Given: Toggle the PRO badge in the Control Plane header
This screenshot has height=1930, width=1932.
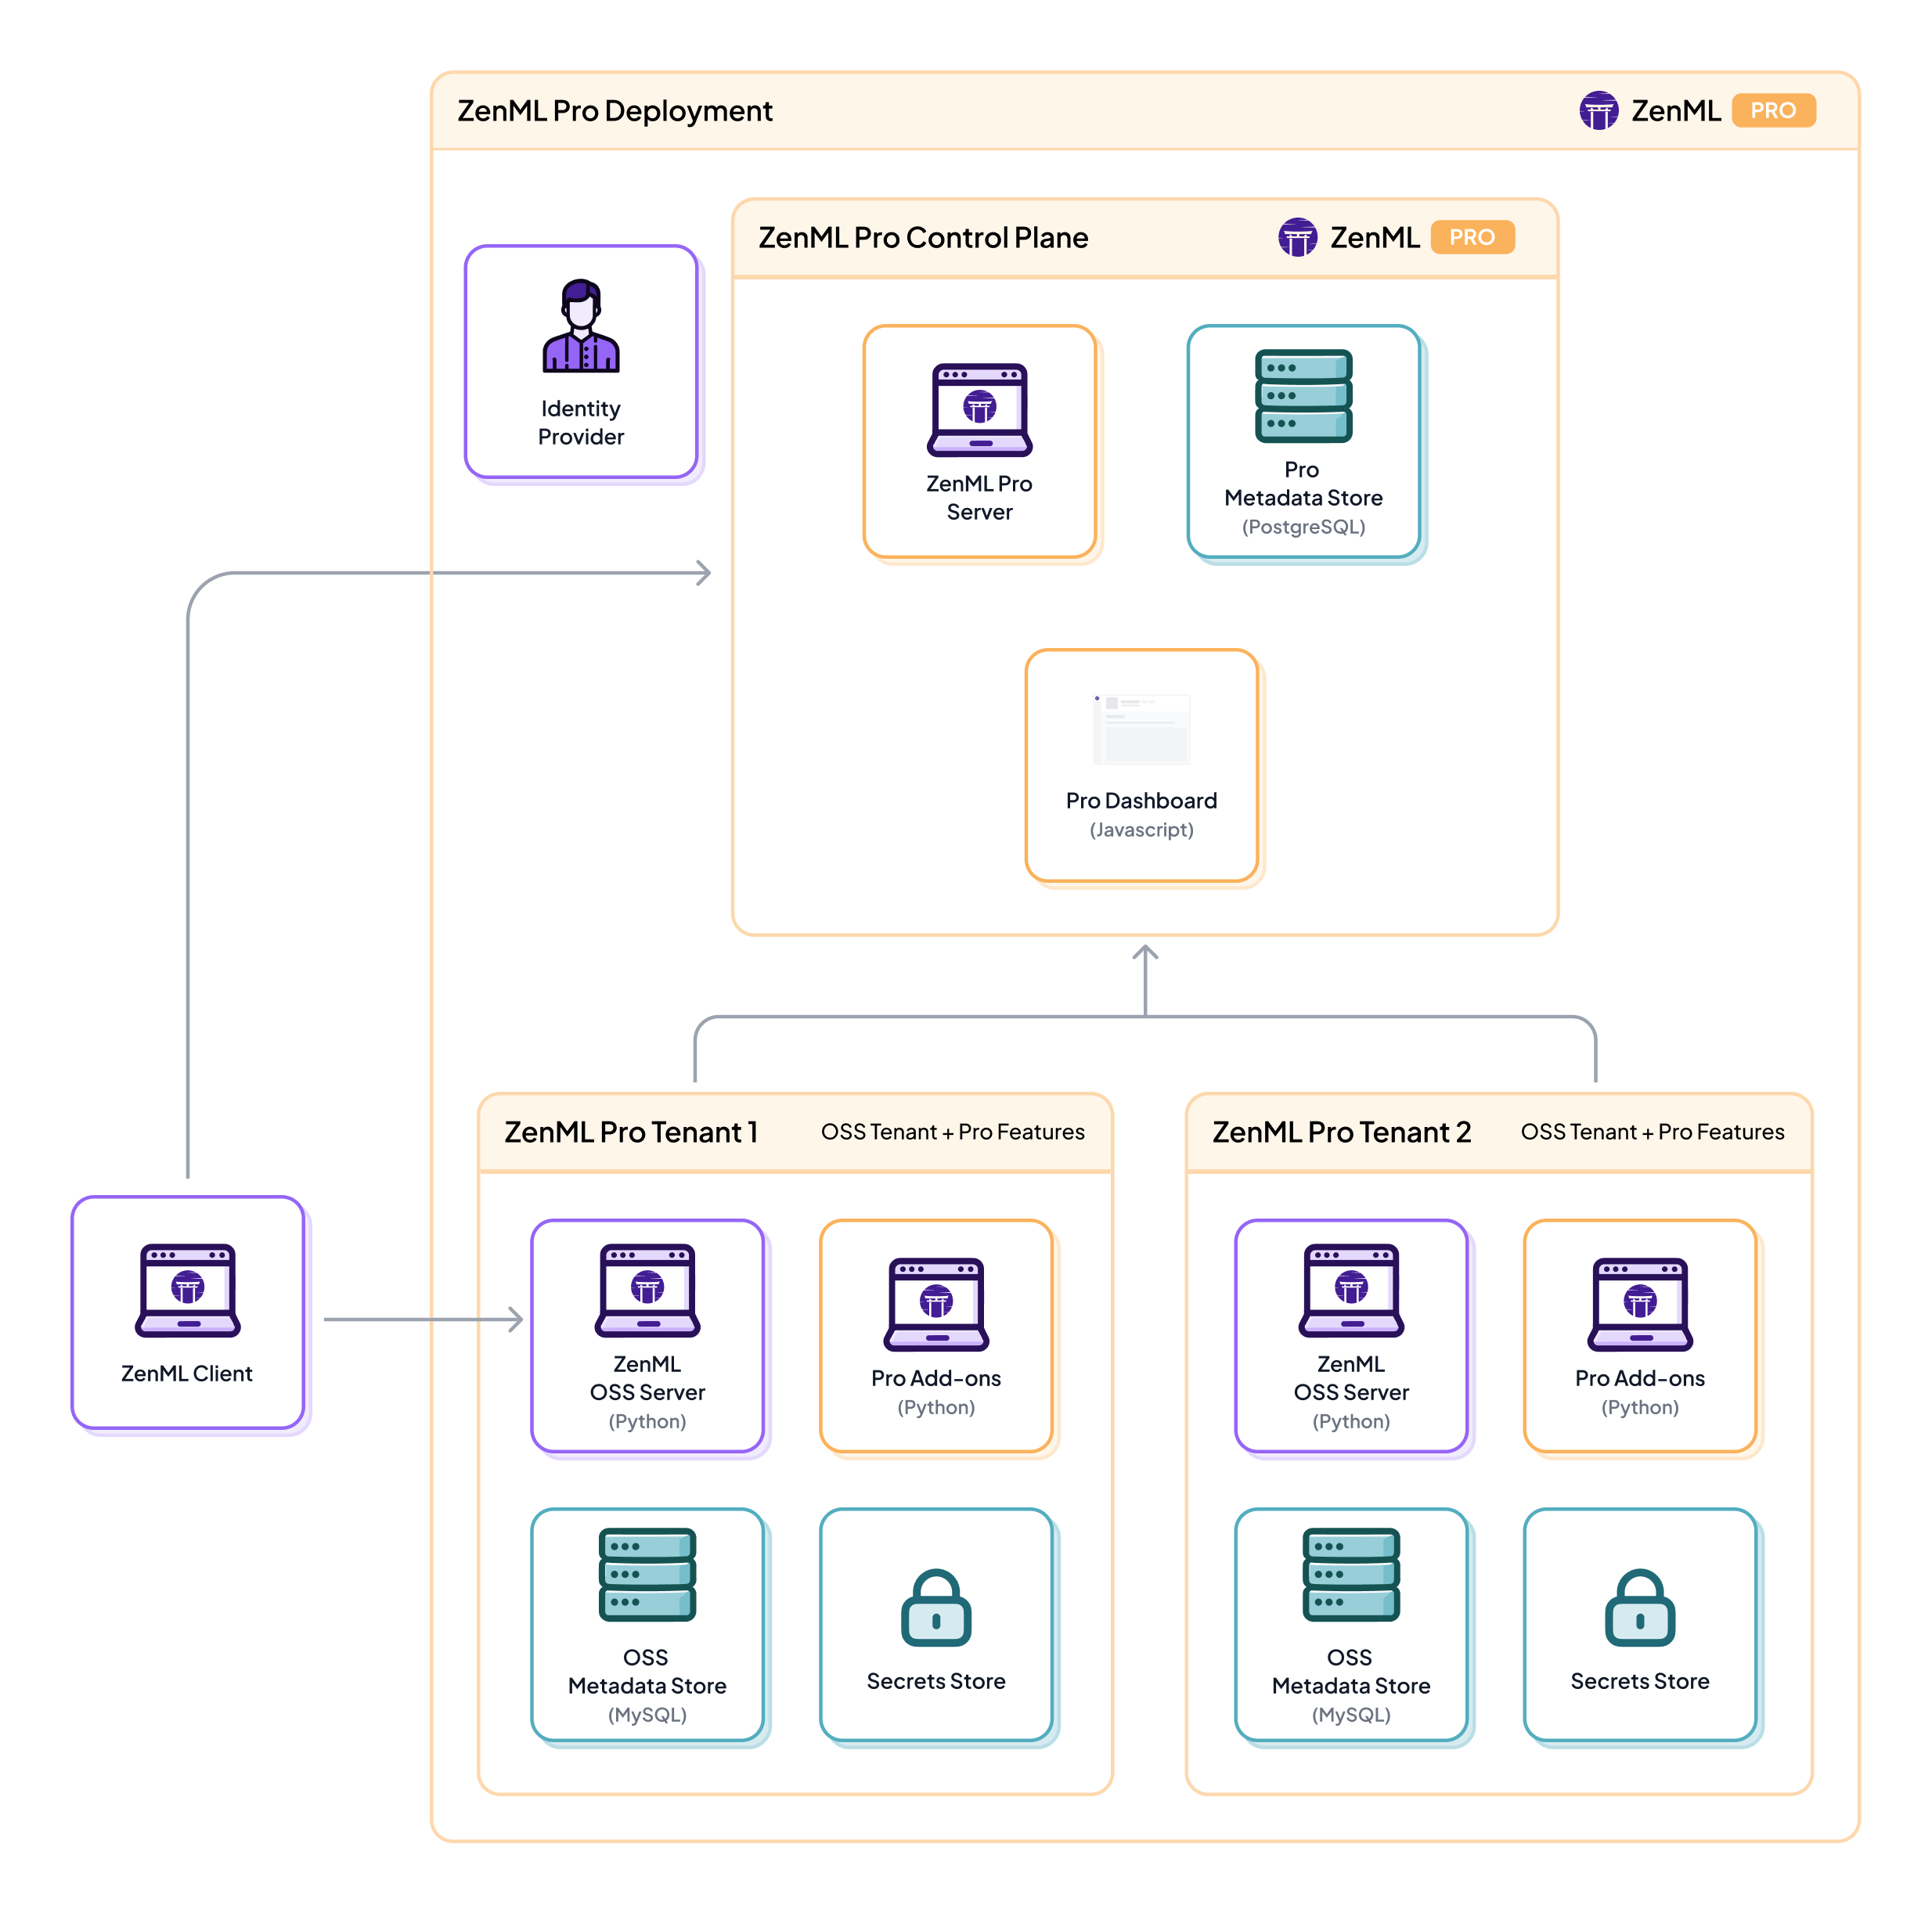Looking at the screenshot, I should 1472,237.
